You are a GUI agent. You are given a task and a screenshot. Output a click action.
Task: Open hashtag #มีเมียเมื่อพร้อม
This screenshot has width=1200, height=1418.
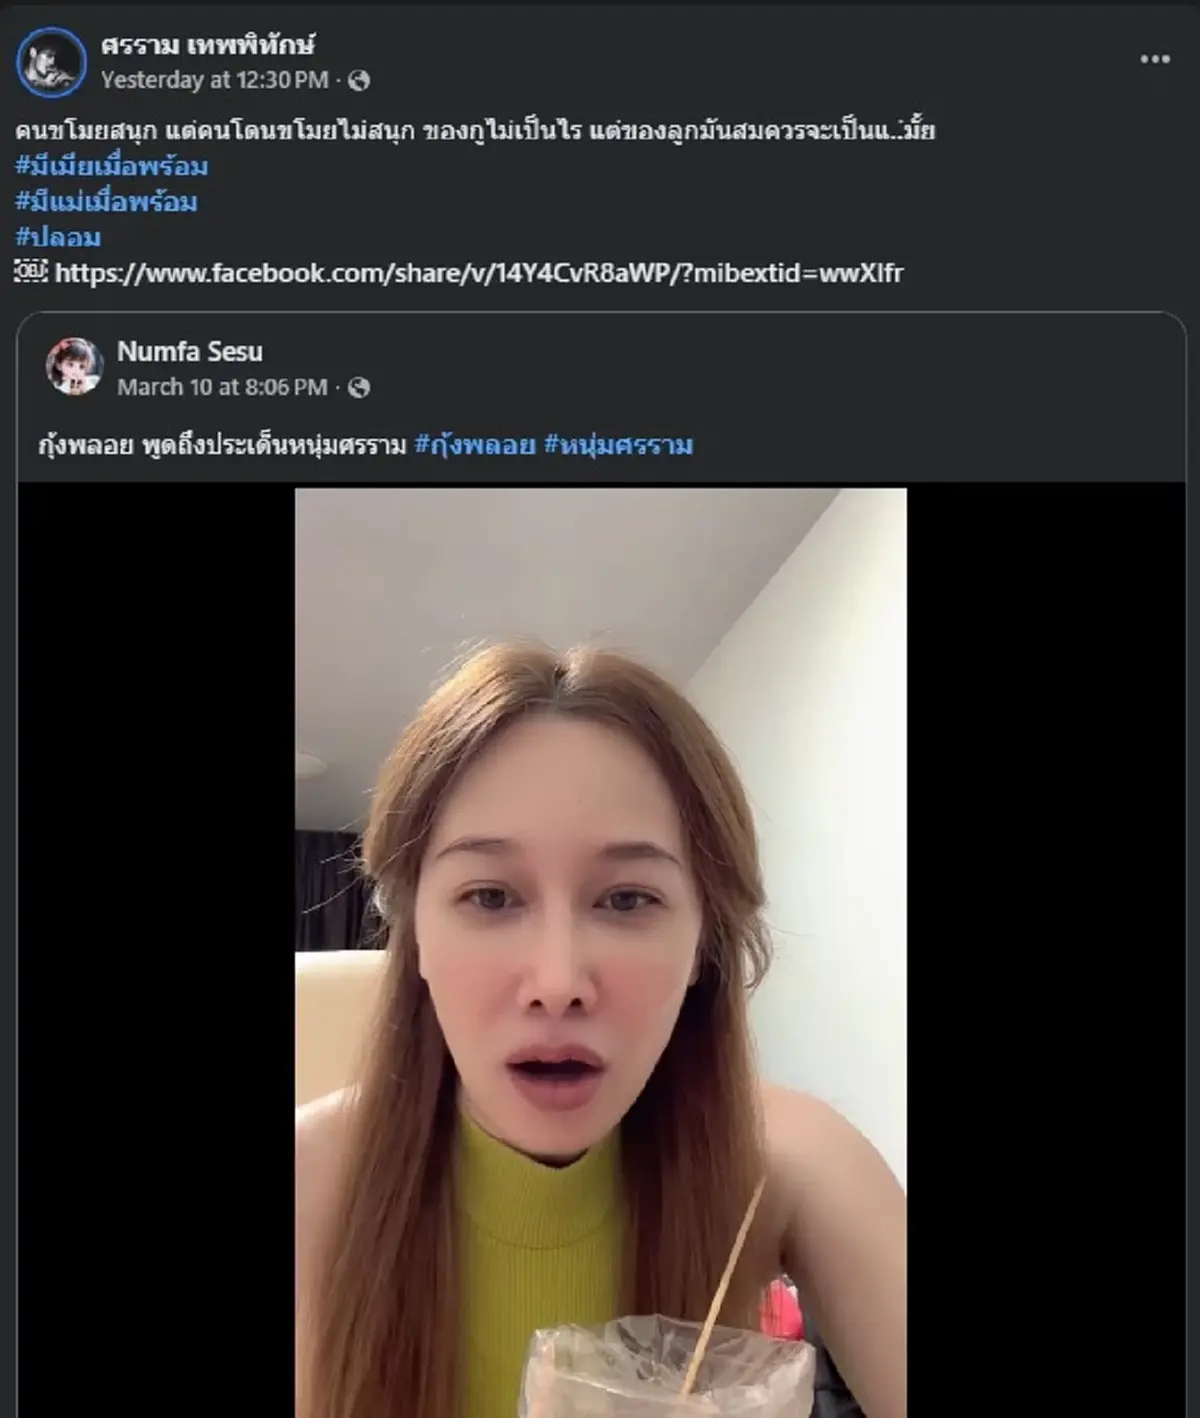pyautogui.click(x=112, y=166)
